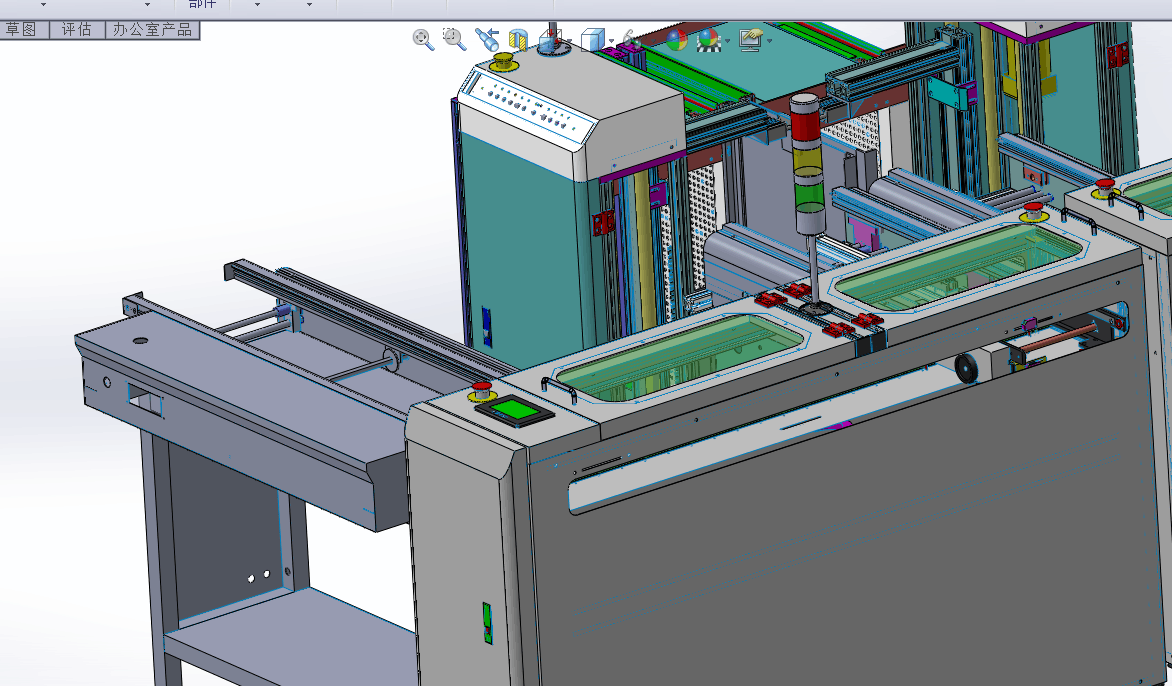Image resolution: width=1172 pixels, height=686 pixels.
Task: Expand the Display Style dropdown arrow
Action: pos(611,41)
